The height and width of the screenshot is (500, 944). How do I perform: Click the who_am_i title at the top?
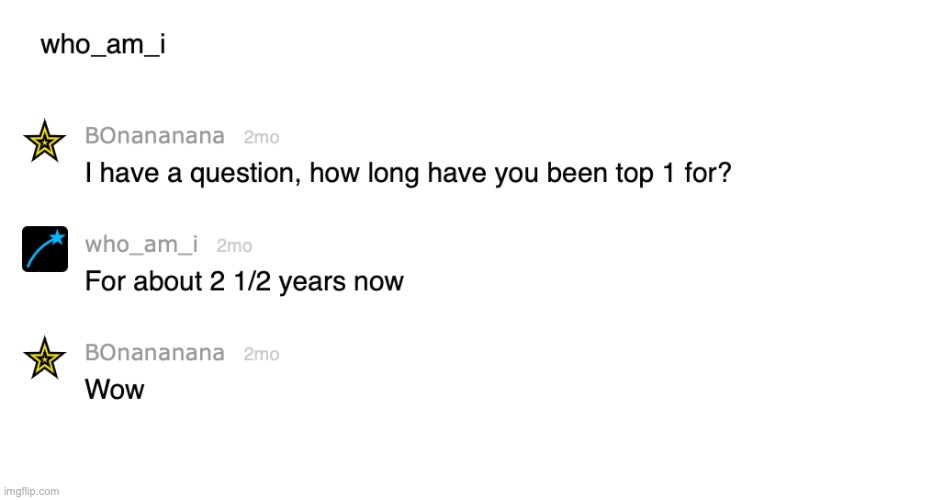103,45
